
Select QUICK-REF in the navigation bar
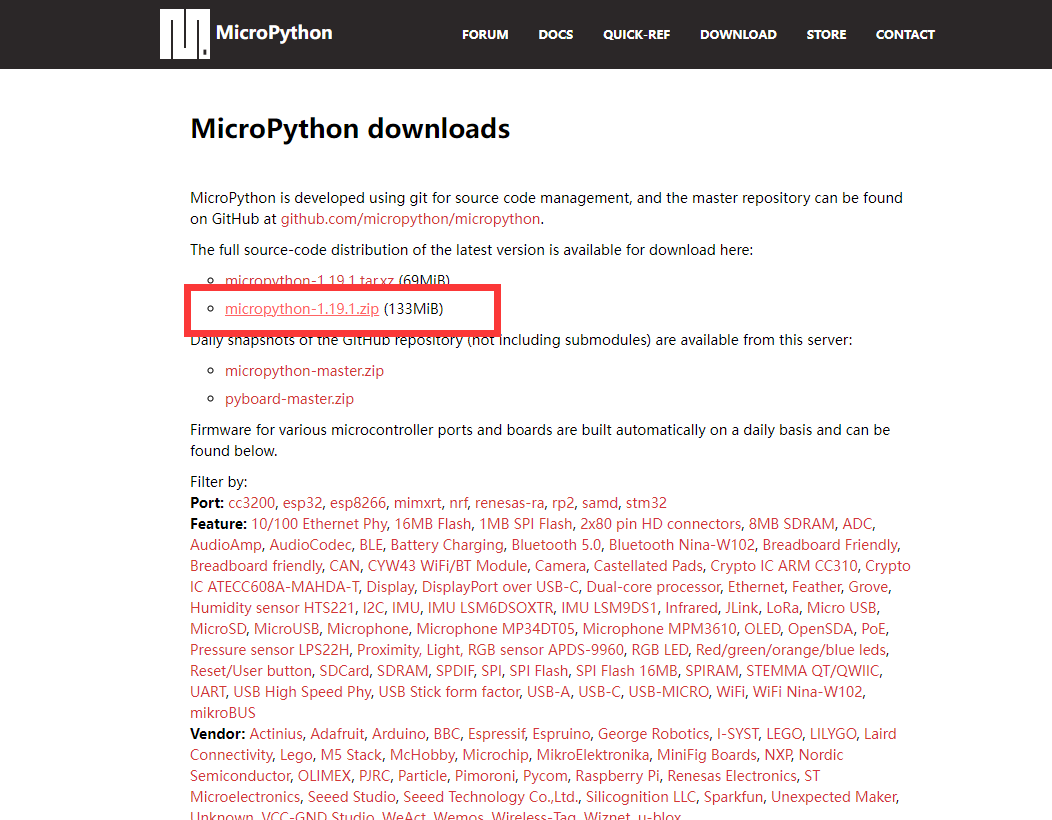click(x=637, y=34)
